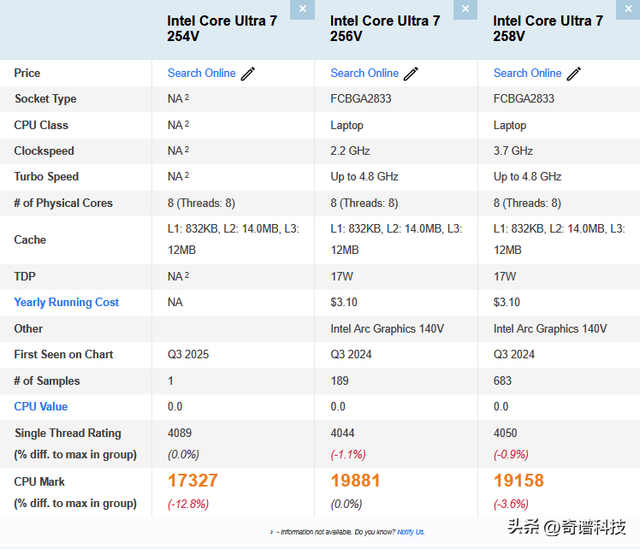The height and width of the screenshot is (549, 640).
Task: Search Online price for Ultra 7 254V
Action: 202,73
